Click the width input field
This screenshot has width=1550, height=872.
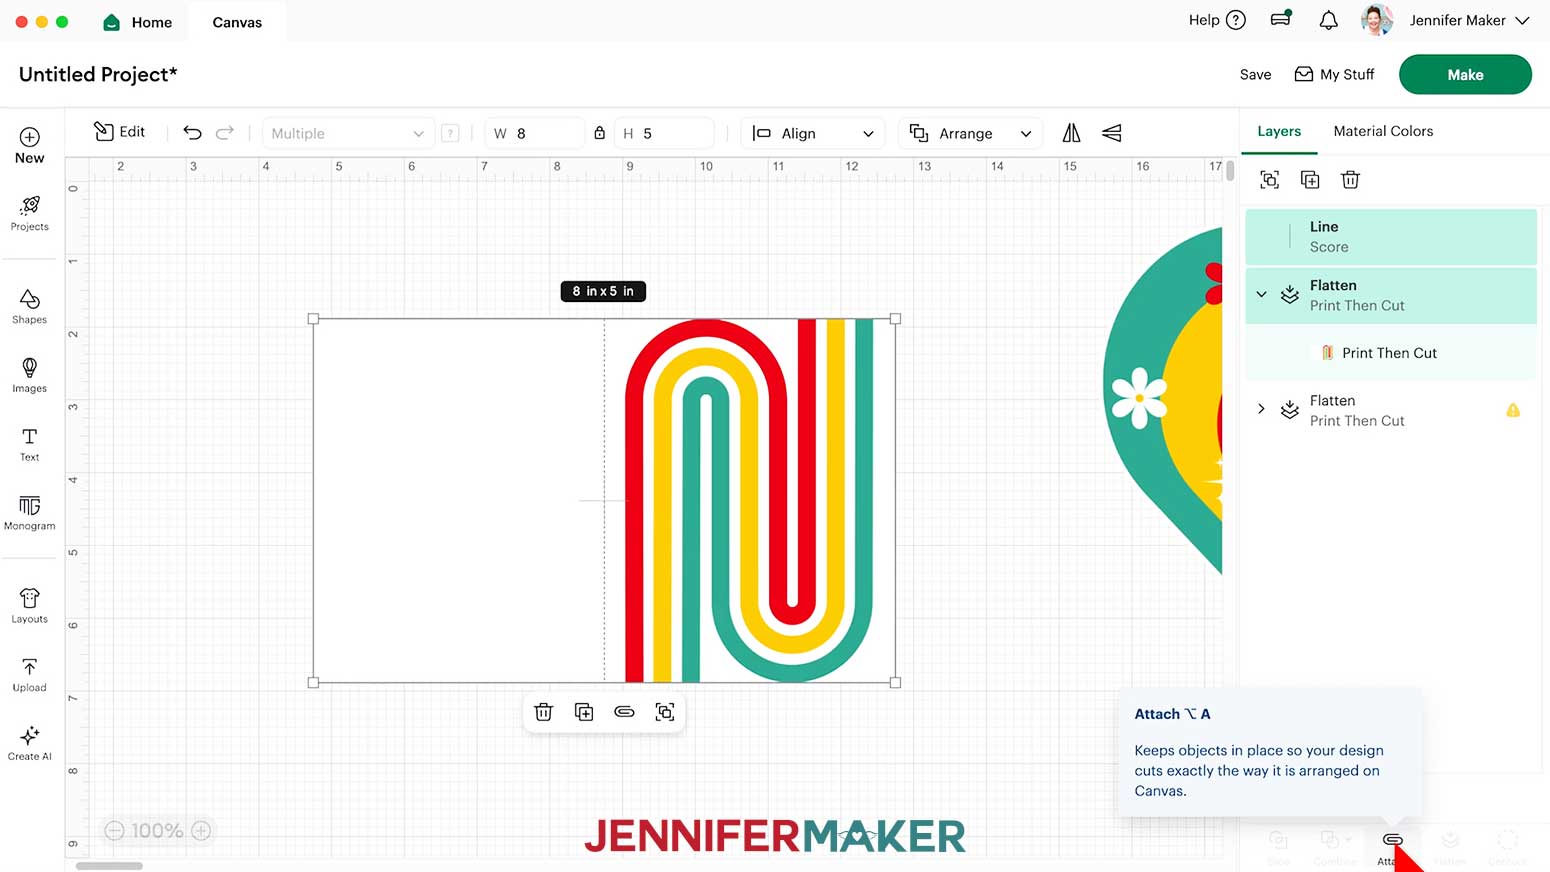tap(535, 133)
